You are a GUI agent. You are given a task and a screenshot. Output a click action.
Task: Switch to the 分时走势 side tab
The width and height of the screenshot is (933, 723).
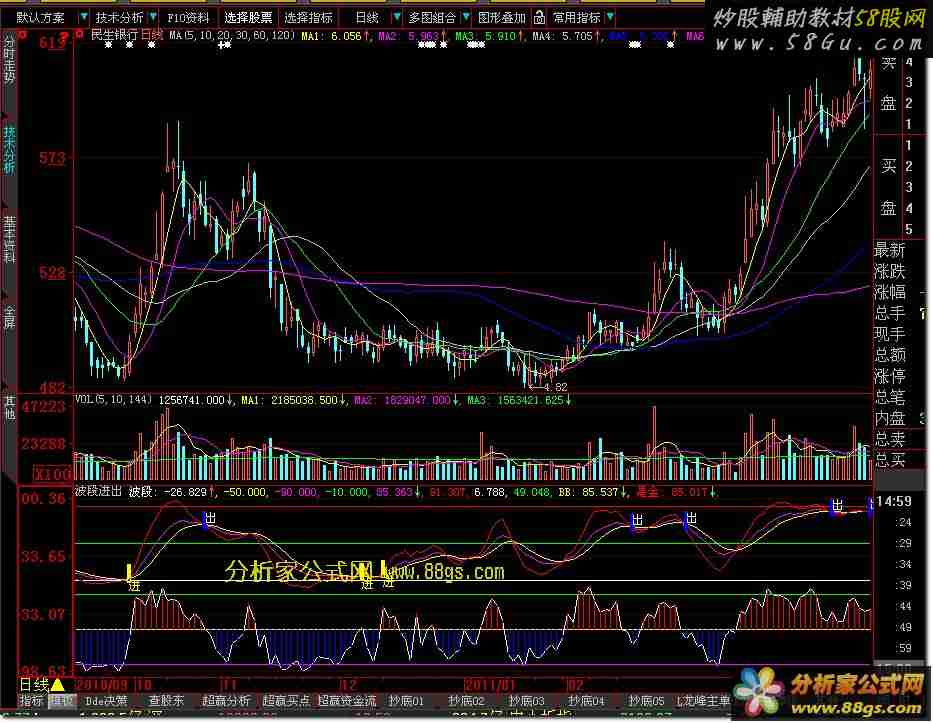coord(9,59)
